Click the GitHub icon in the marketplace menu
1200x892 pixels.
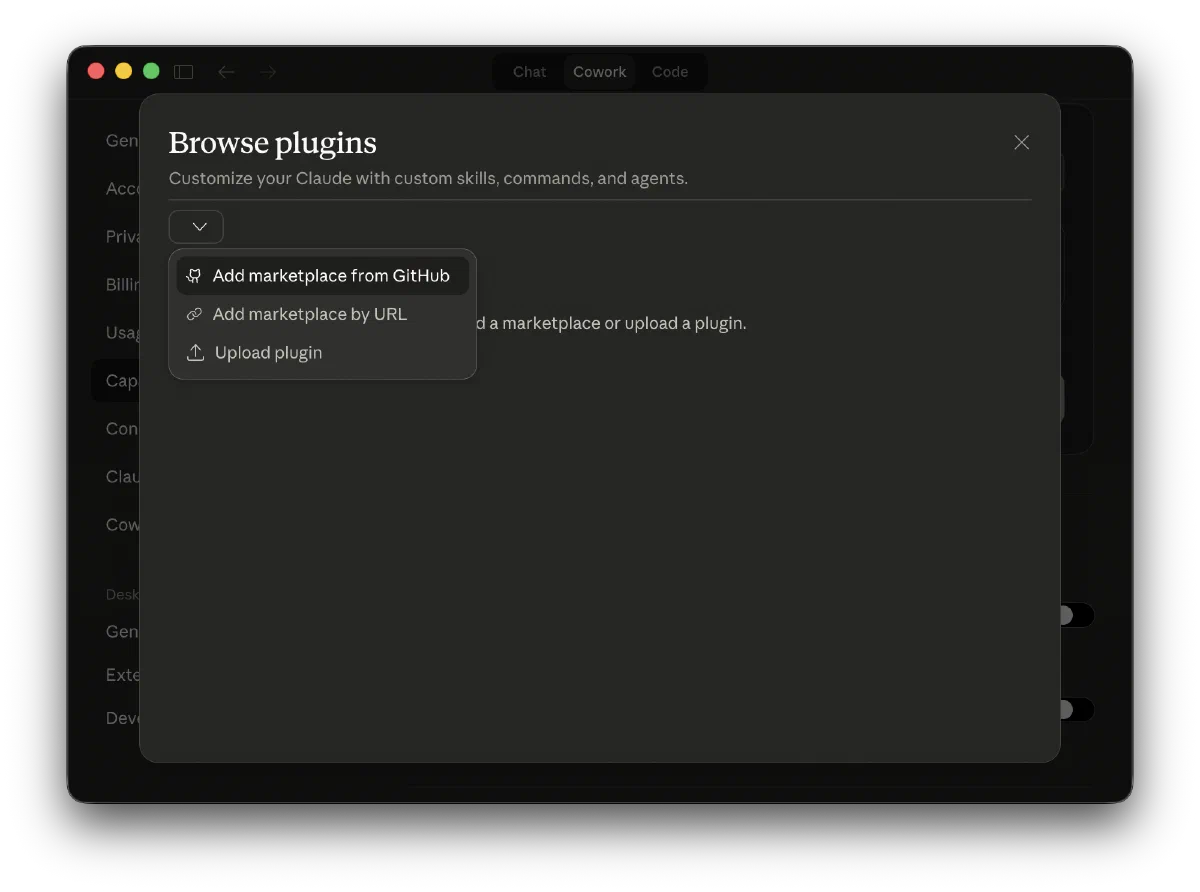(193, 275)
